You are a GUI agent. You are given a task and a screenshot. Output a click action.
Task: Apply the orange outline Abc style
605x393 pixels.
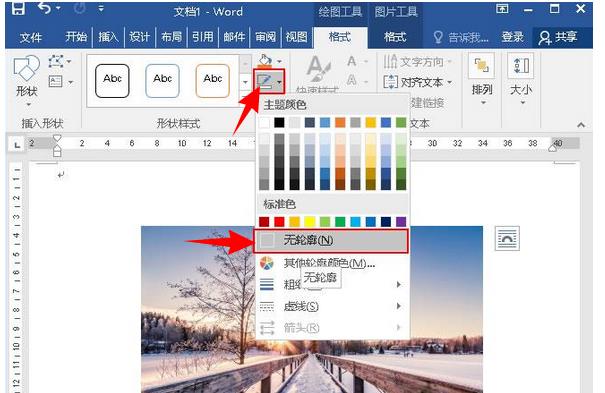213,81
